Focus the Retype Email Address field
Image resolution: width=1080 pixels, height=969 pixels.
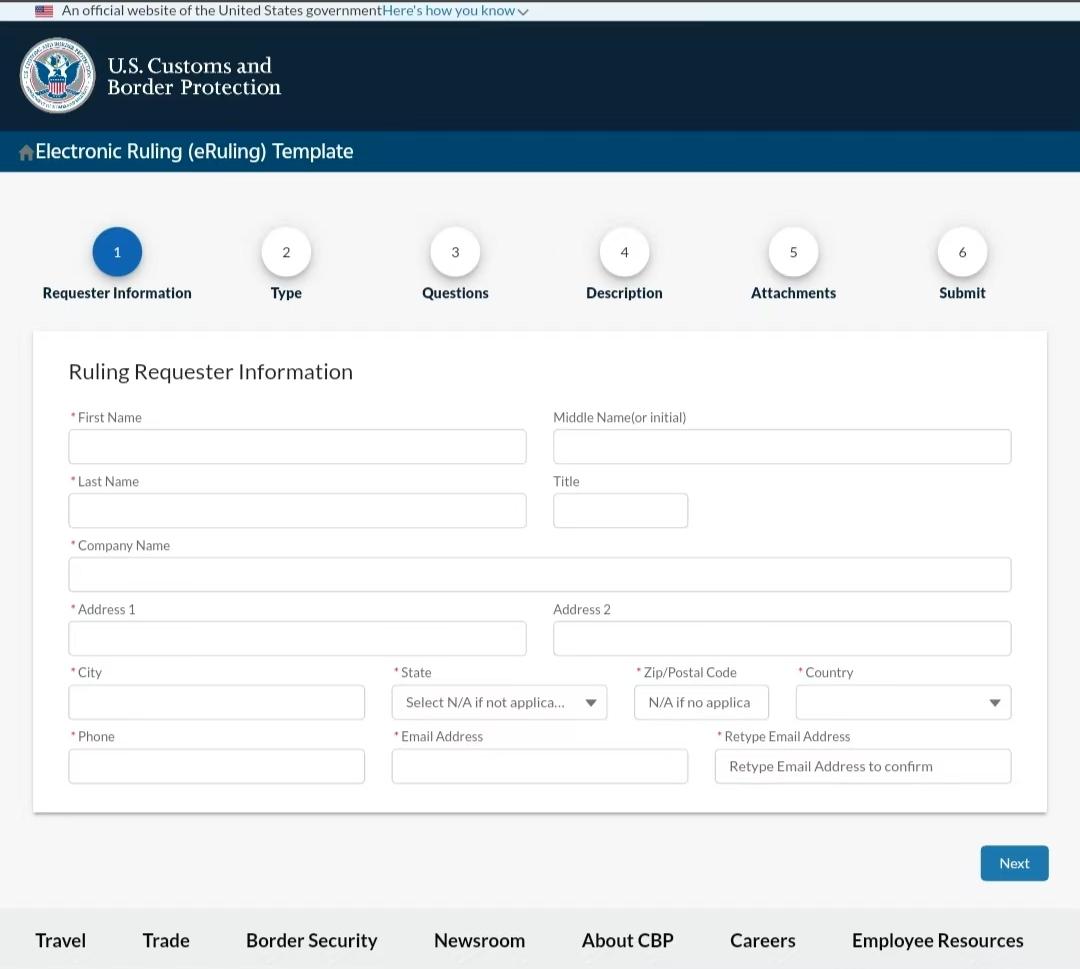(863, 767)
